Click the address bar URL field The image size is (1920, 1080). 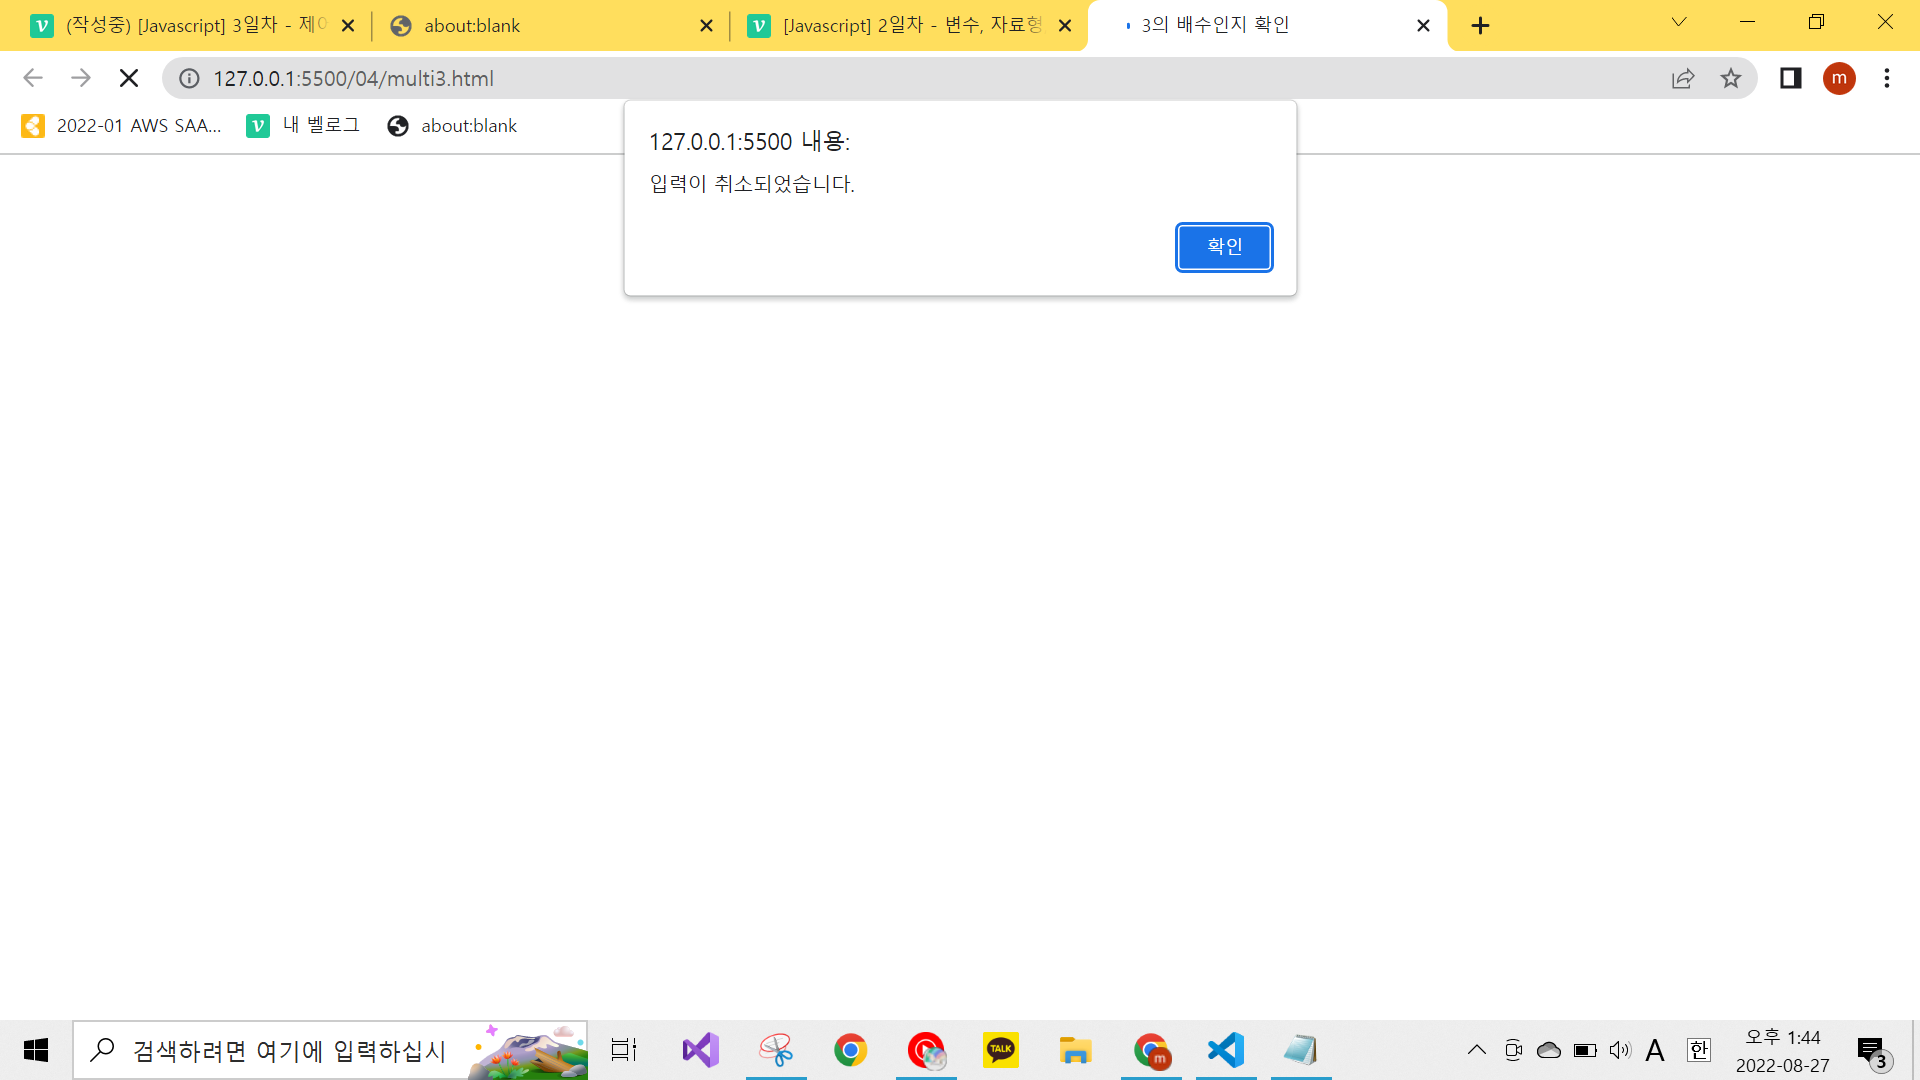tap(900, 78)
